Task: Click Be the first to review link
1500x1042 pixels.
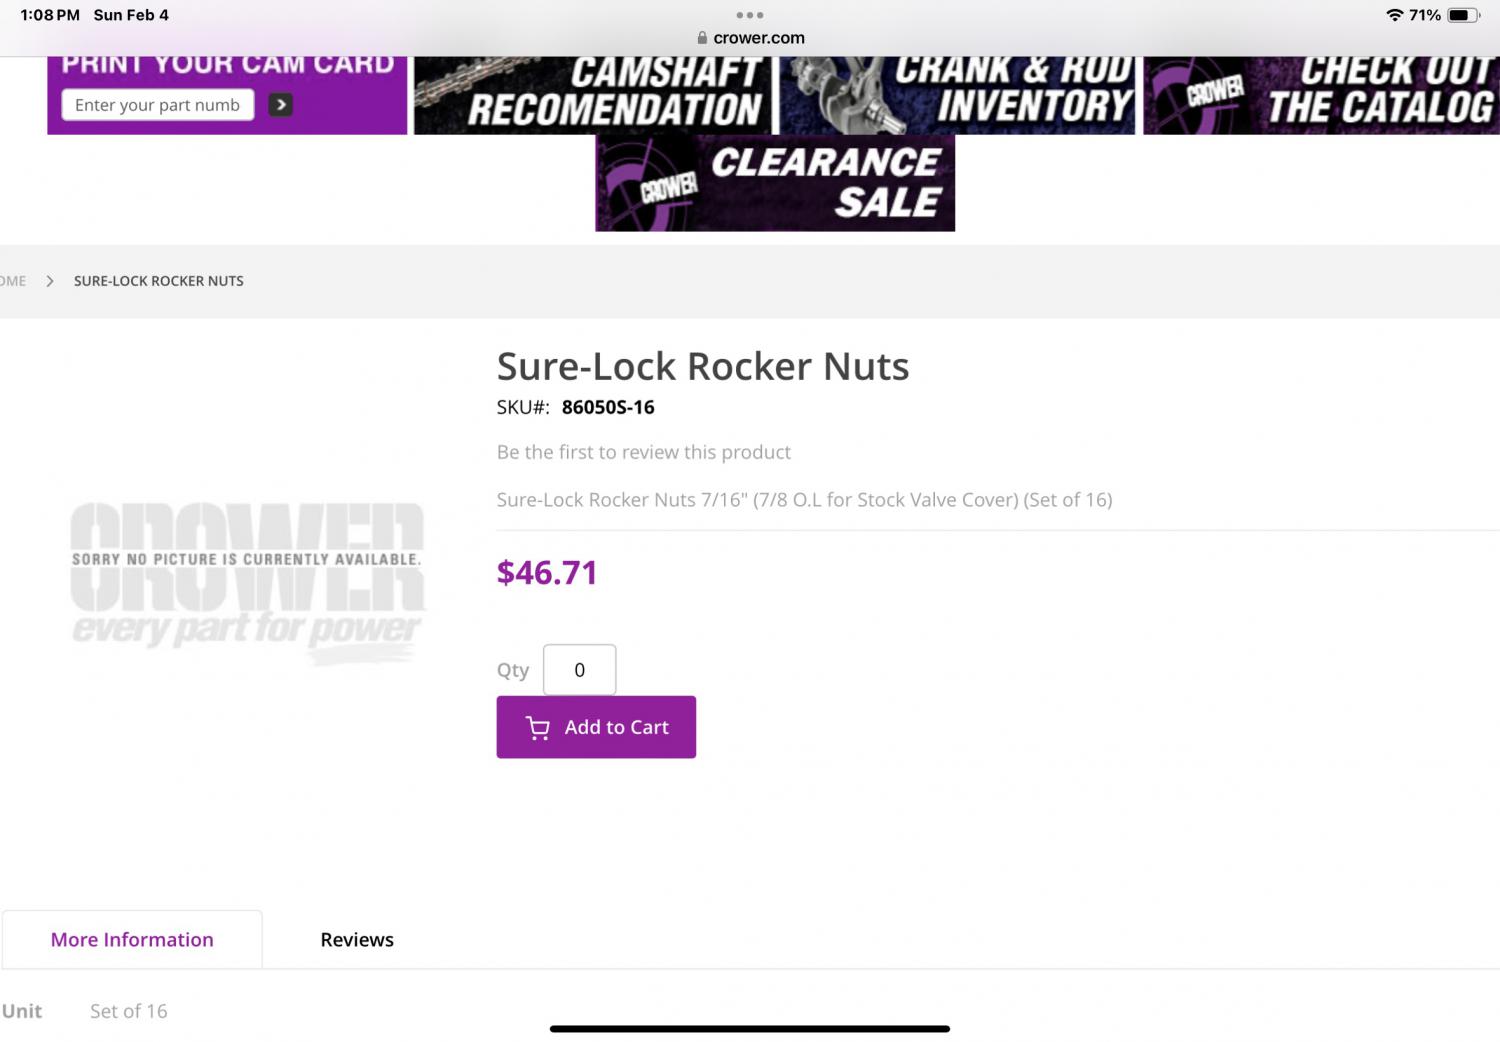Action: 643,452
